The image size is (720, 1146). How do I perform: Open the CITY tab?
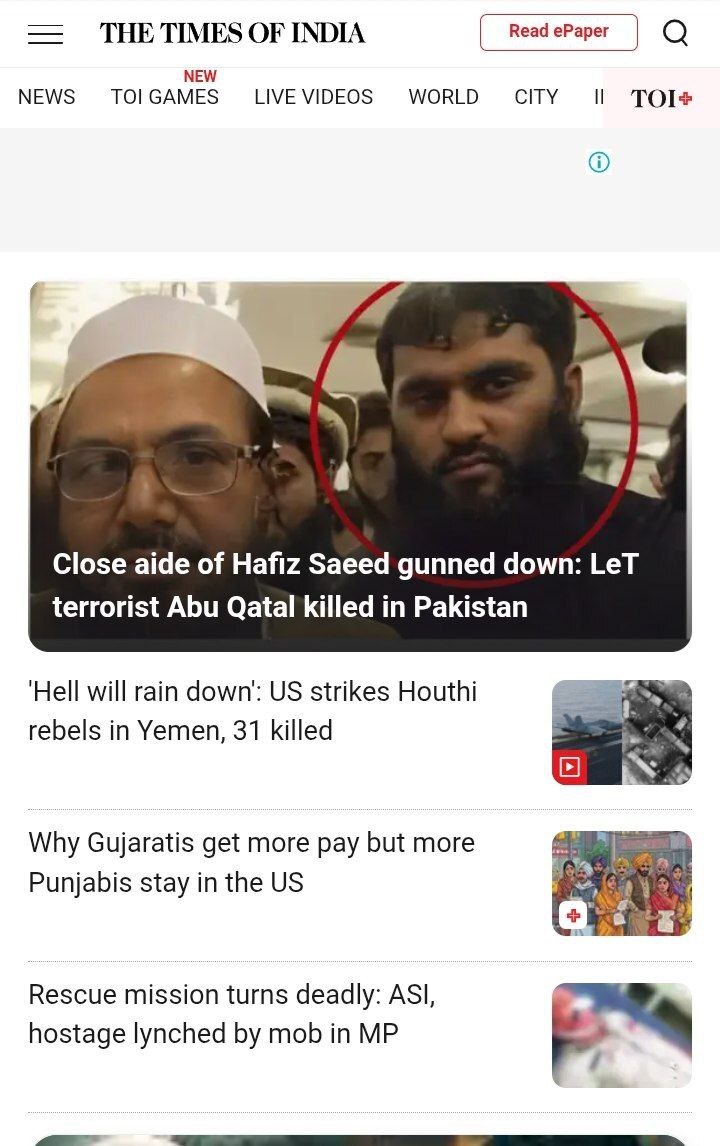537,97
